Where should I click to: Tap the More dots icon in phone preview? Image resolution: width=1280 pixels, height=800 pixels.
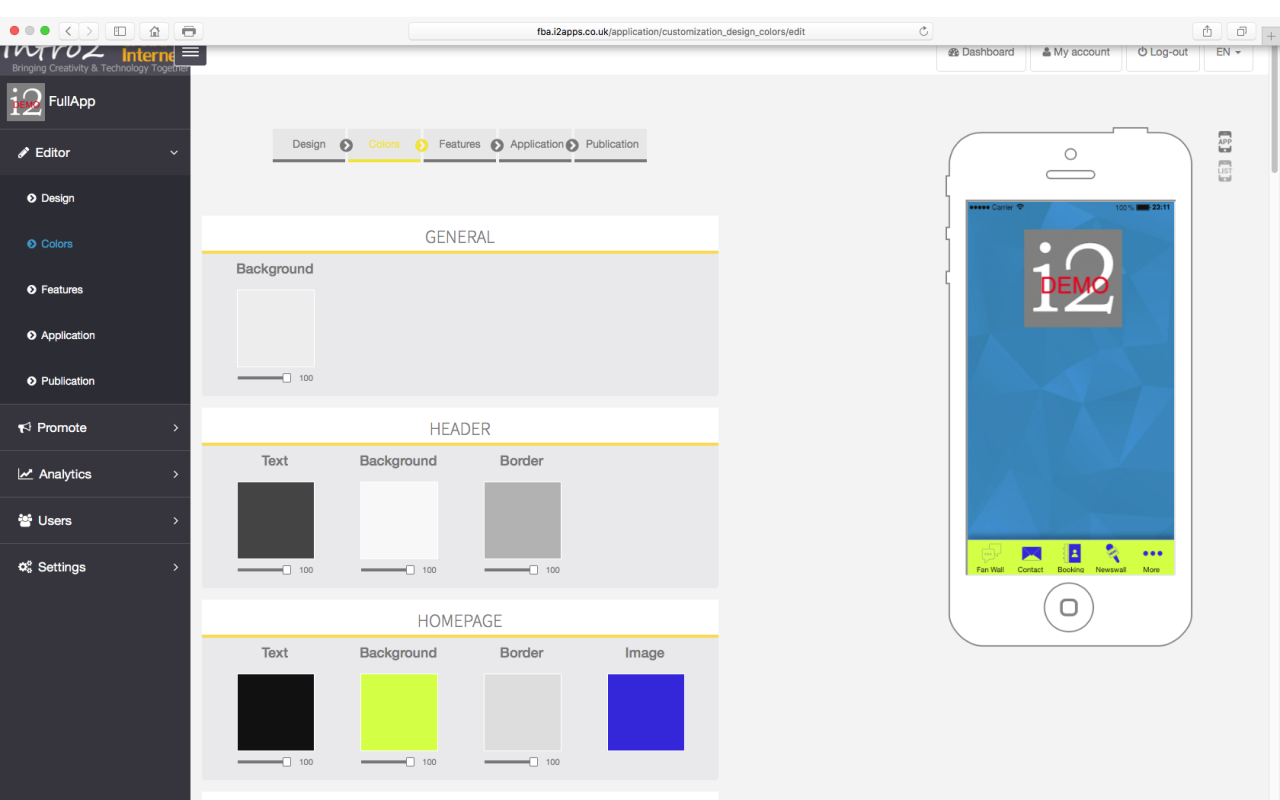click(x=1152, y=554)
